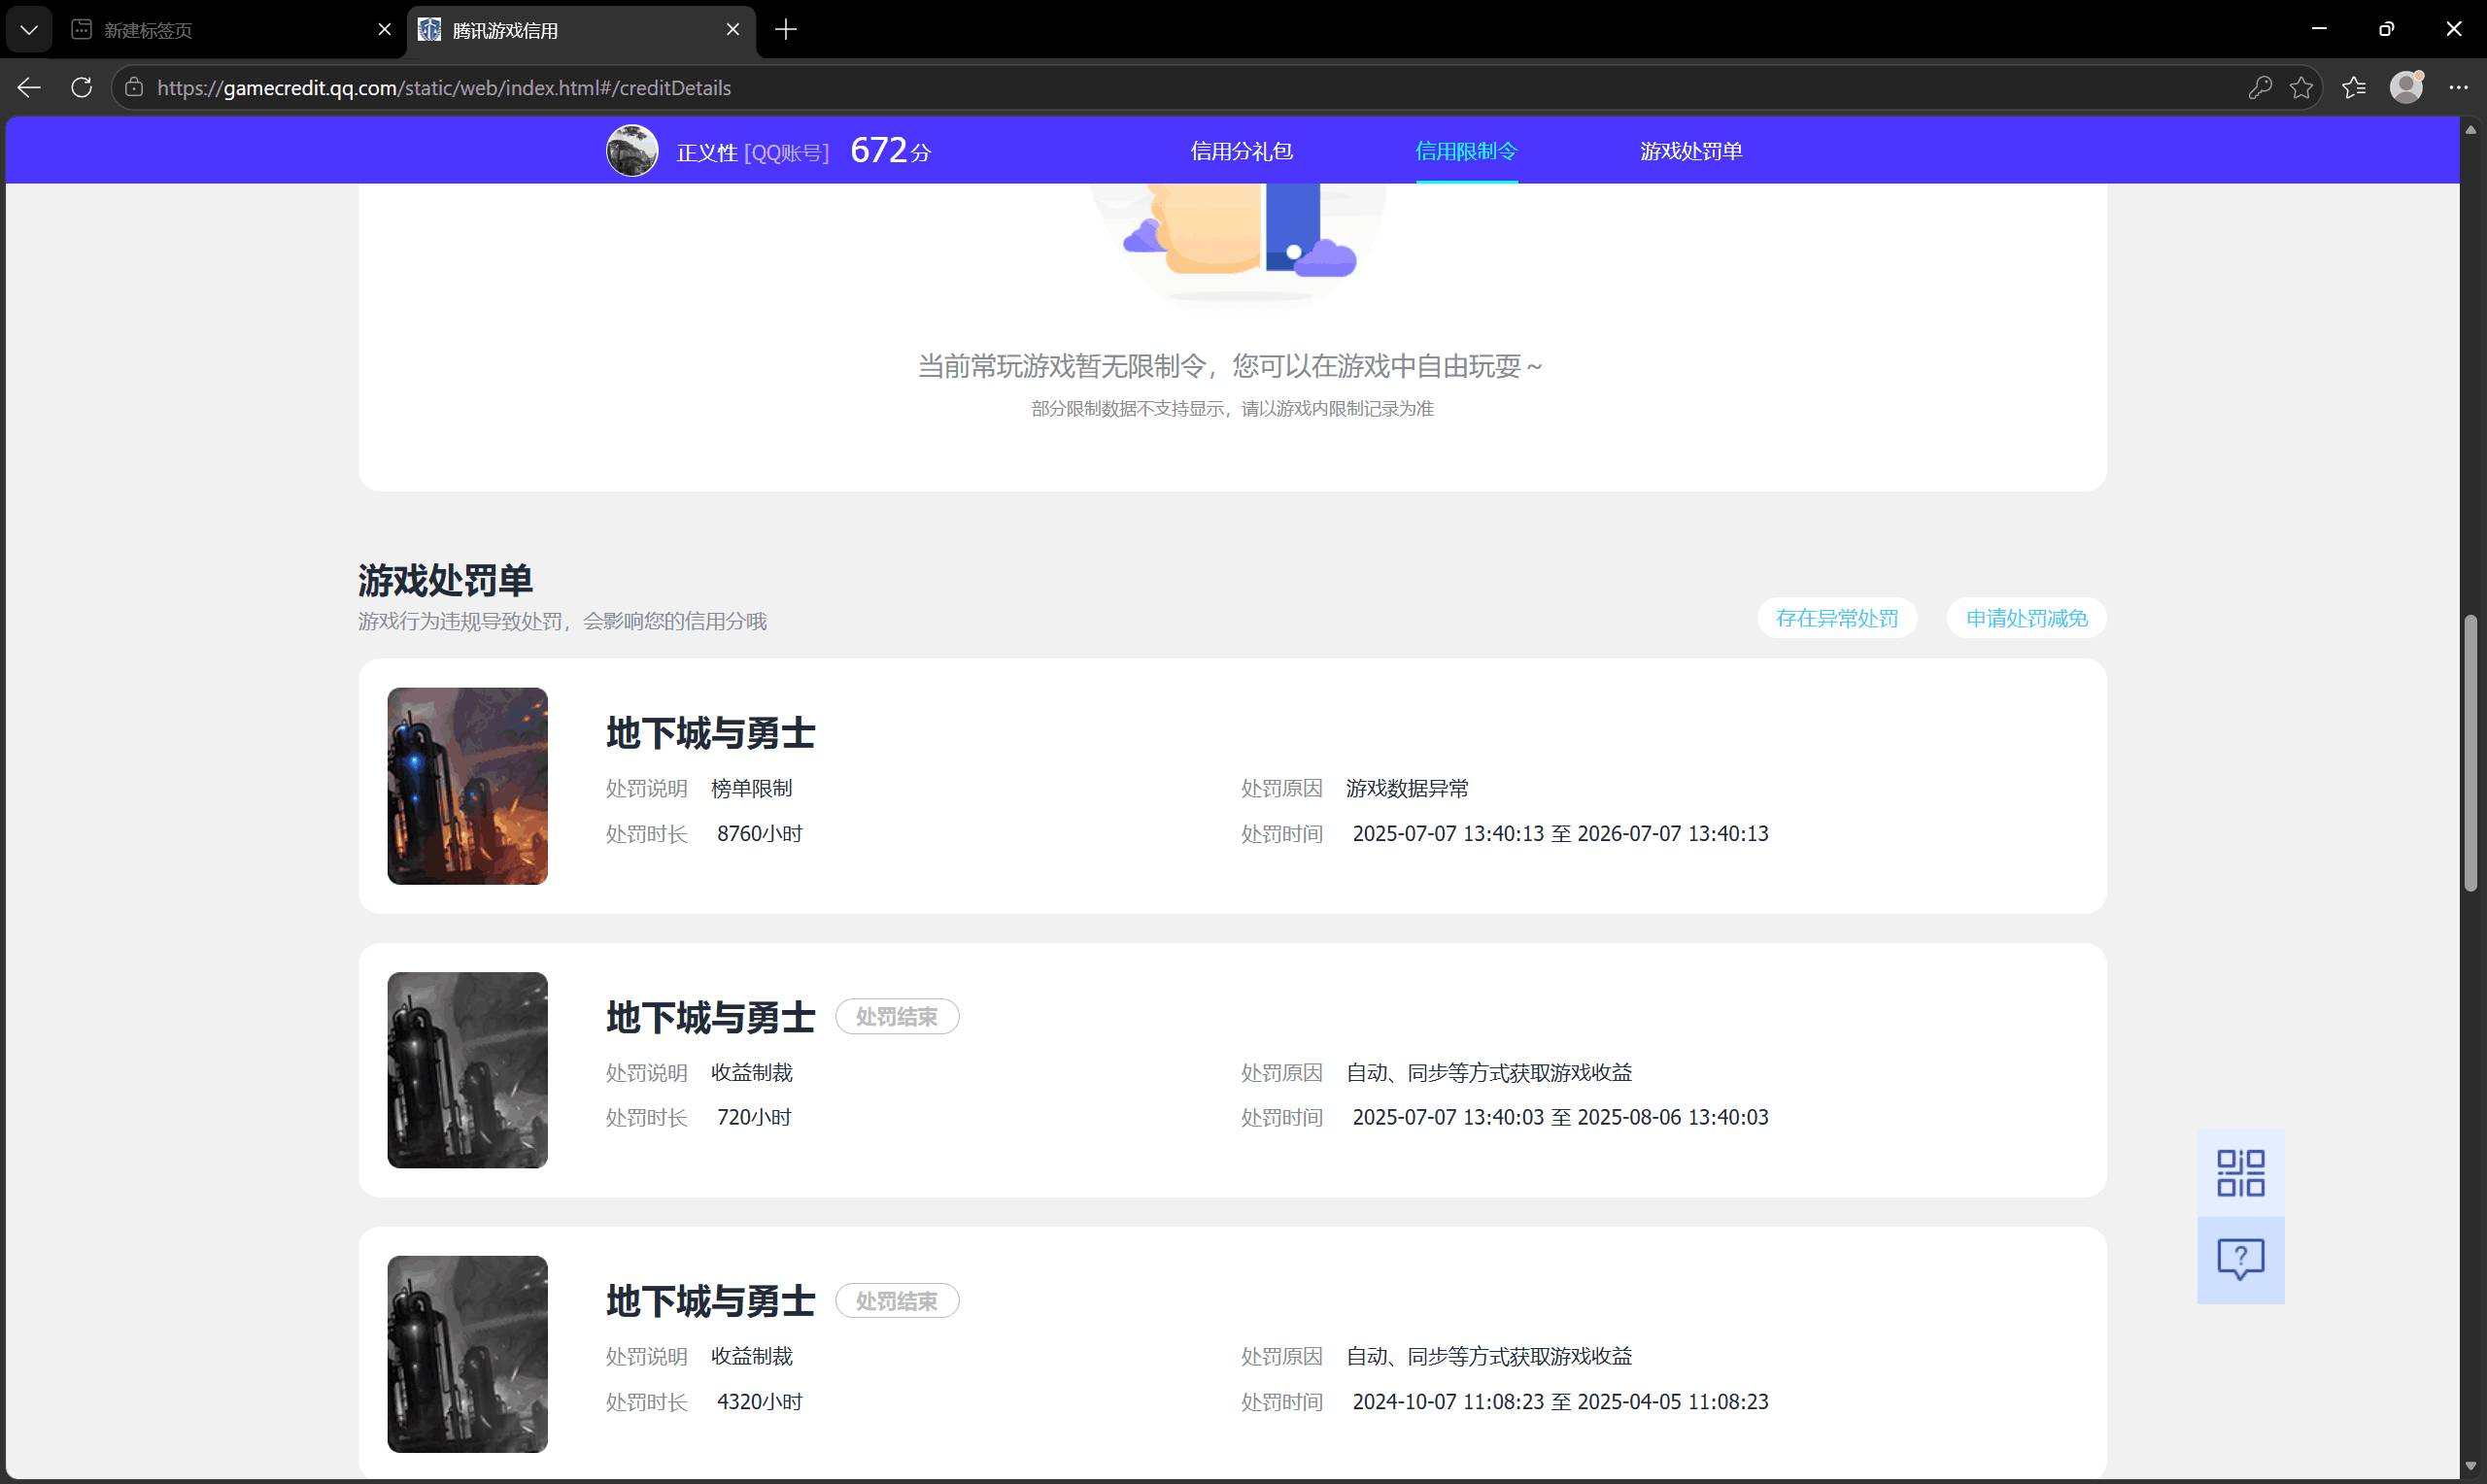Click the 当前常玩游戏暂无限制令 message
Screen dimensions: 2487x1484
point(1230,366)
